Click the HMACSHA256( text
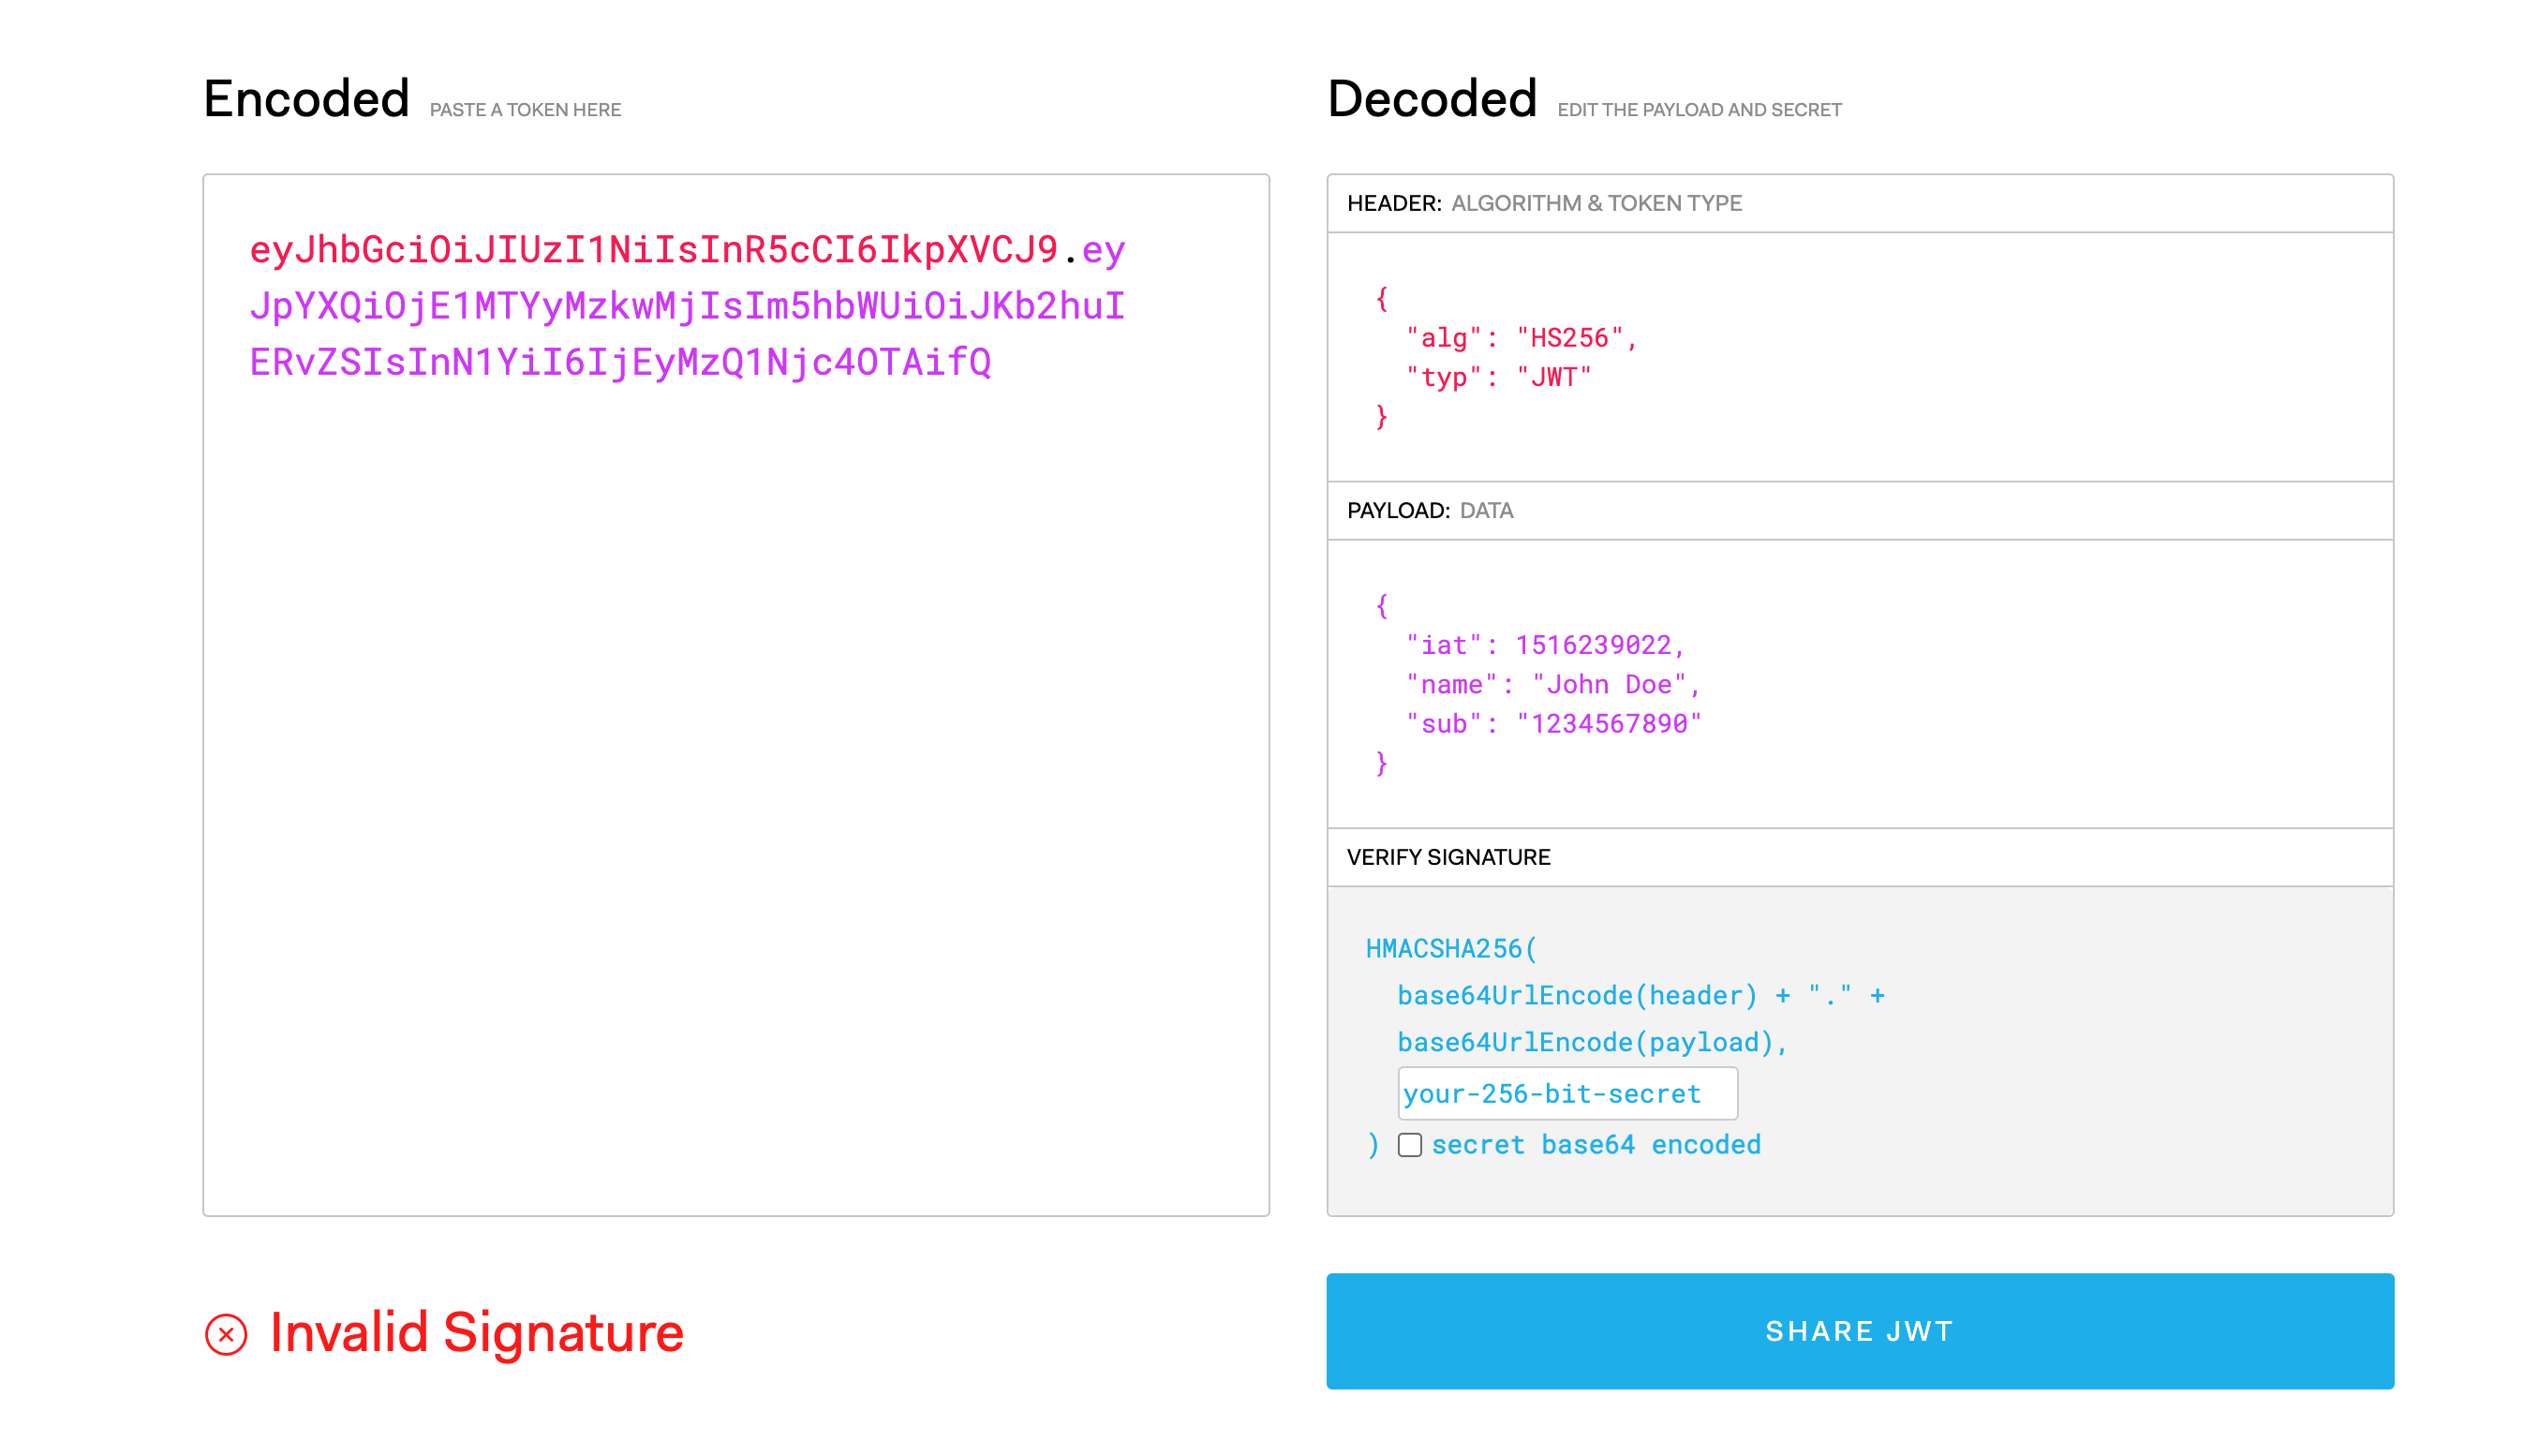Viewport: 2524px width, 1456px height. pyautogui.click(x=1451, y=948)
